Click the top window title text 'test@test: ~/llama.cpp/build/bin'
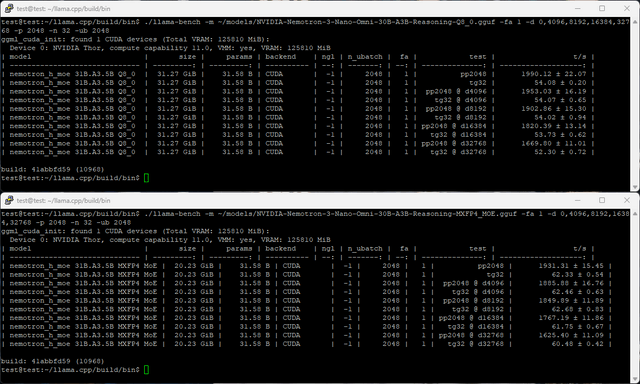 [x=63, y=9]
